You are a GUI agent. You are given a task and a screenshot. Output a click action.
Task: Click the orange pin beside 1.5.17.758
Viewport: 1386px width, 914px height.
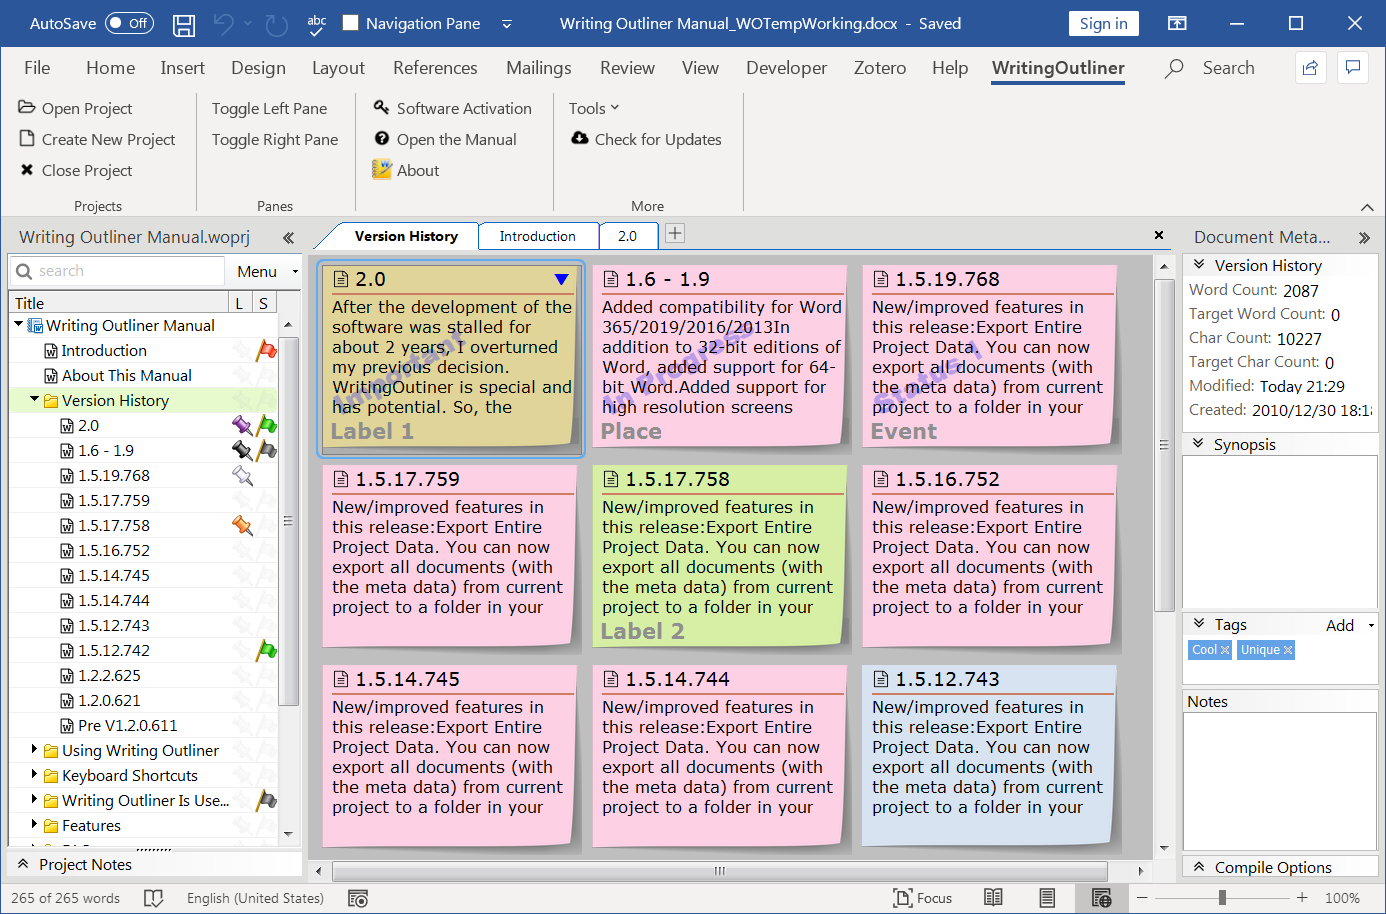242,525
